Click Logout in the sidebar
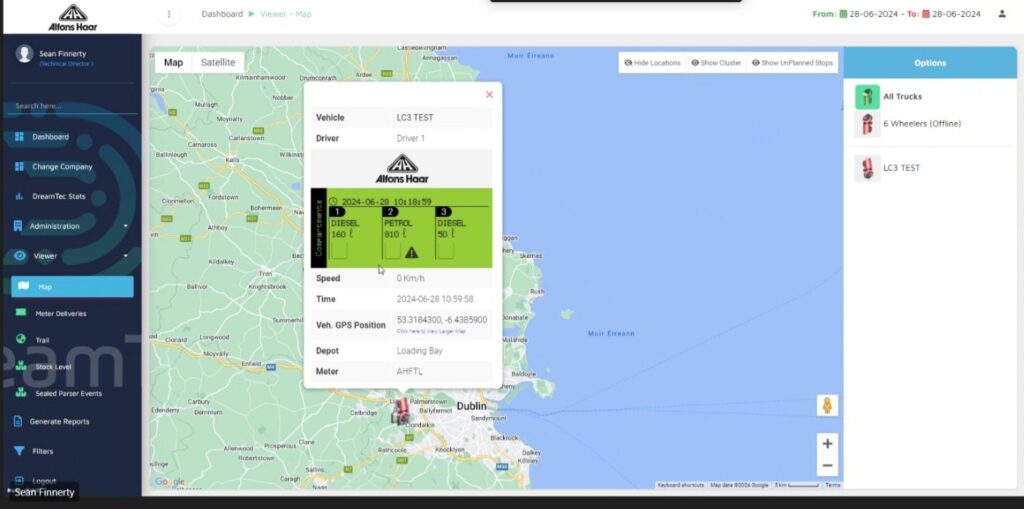 coord(43,480)
